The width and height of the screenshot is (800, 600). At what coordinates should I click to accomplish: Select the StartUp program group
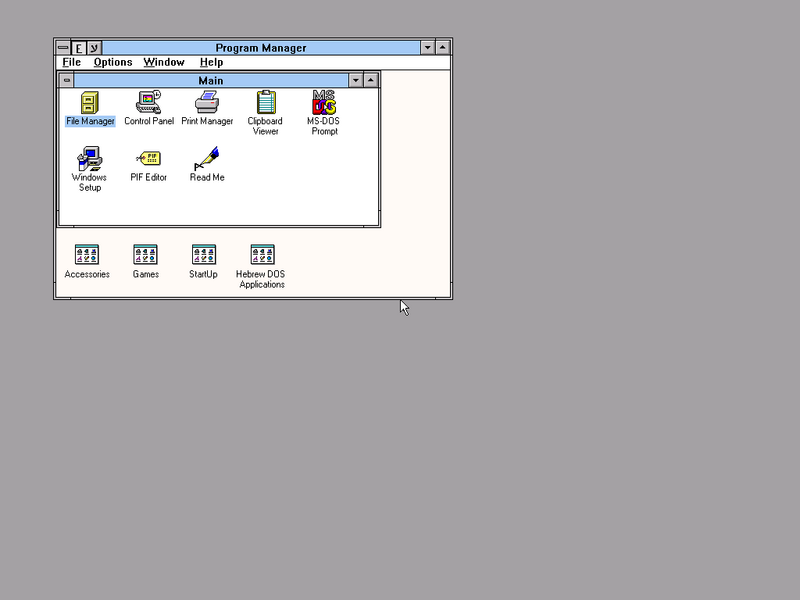point(204,255)
